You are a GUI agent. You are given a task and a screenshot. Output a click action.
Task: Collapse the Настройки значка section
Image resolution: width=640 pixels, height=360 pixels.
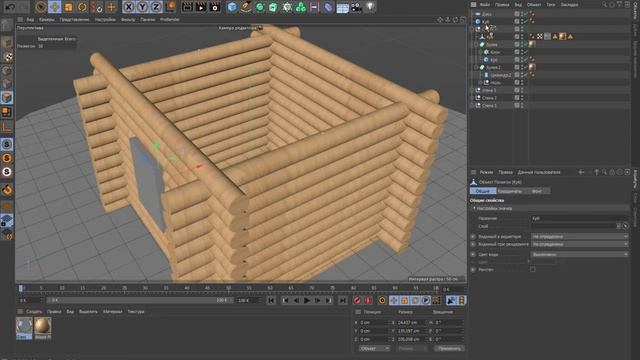474,208
